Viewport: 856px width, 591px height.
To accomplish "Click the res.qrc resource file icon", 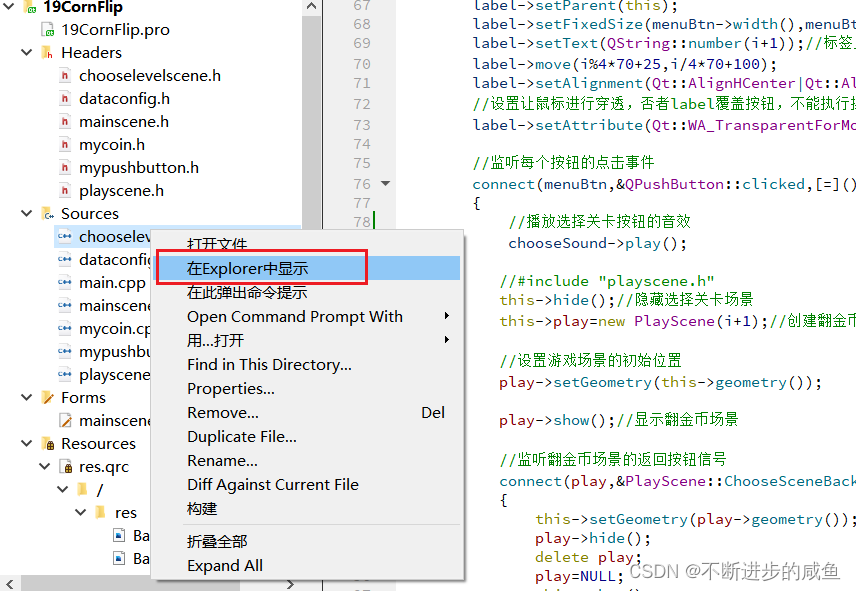I will pyautogui.click(x=66, y=467).
